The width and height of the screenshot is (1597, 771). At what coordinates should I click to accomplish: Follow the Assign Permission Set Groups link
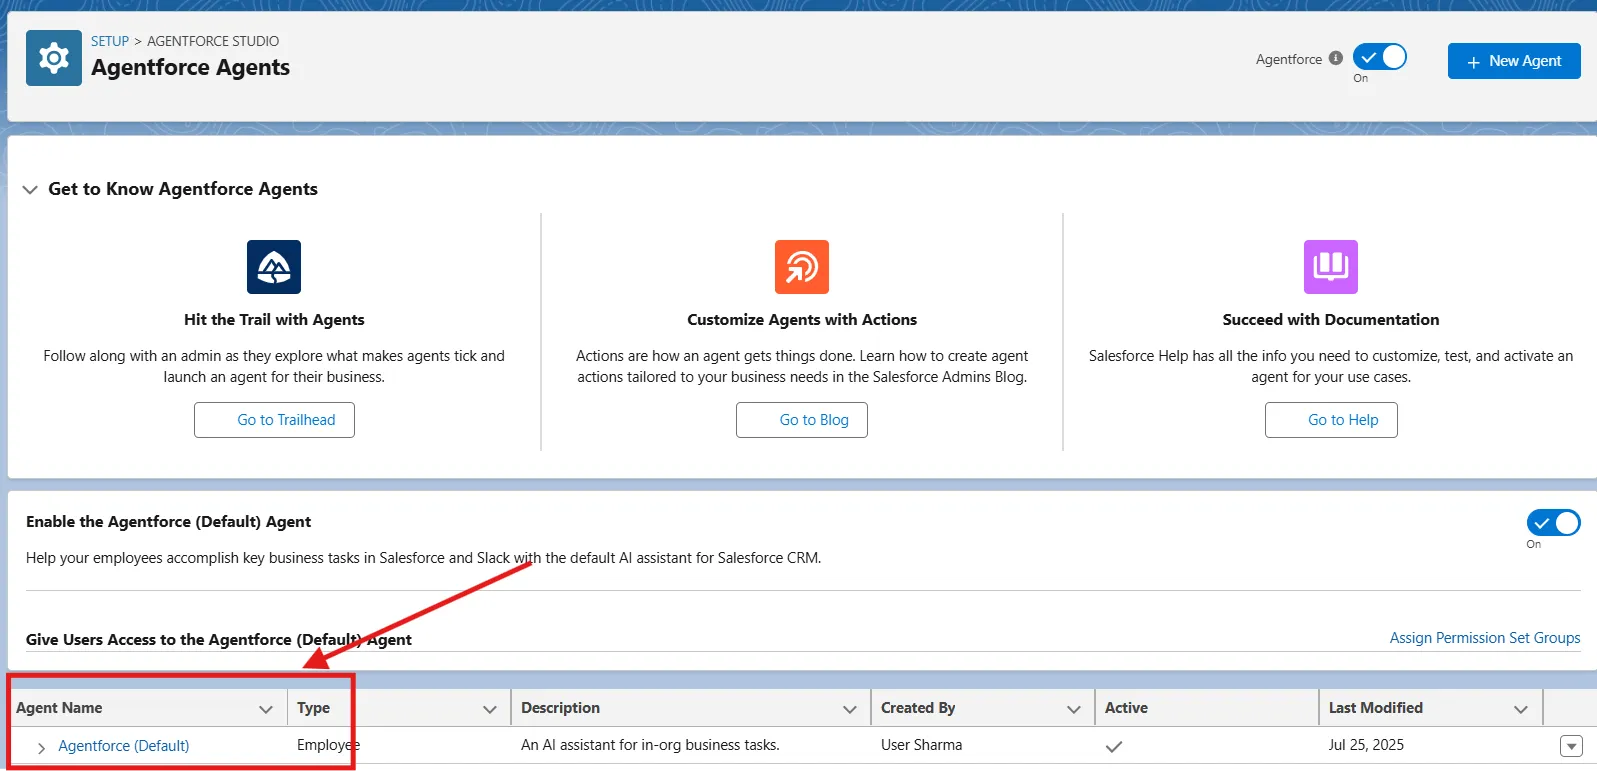pyautogui.click(x=1484, y=638)
